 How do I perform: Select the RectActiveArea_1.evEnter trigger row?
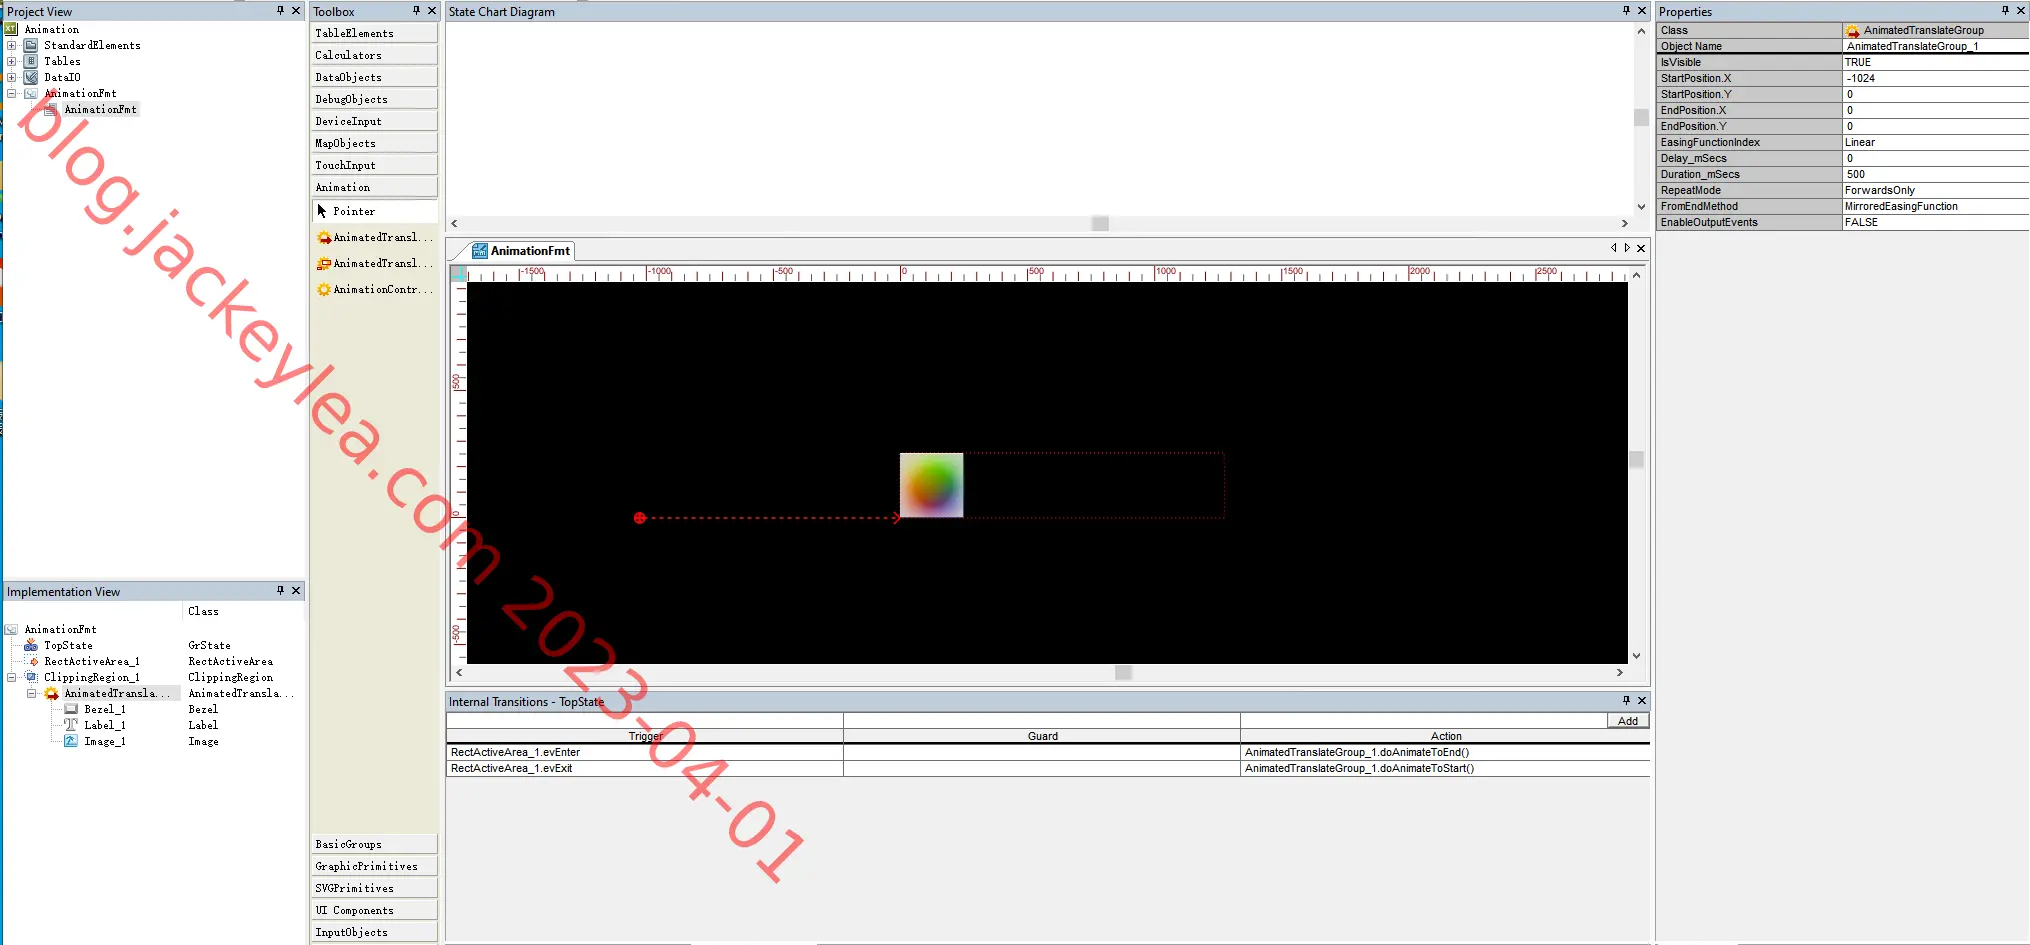pyautogui.click(x=644, y=753)
